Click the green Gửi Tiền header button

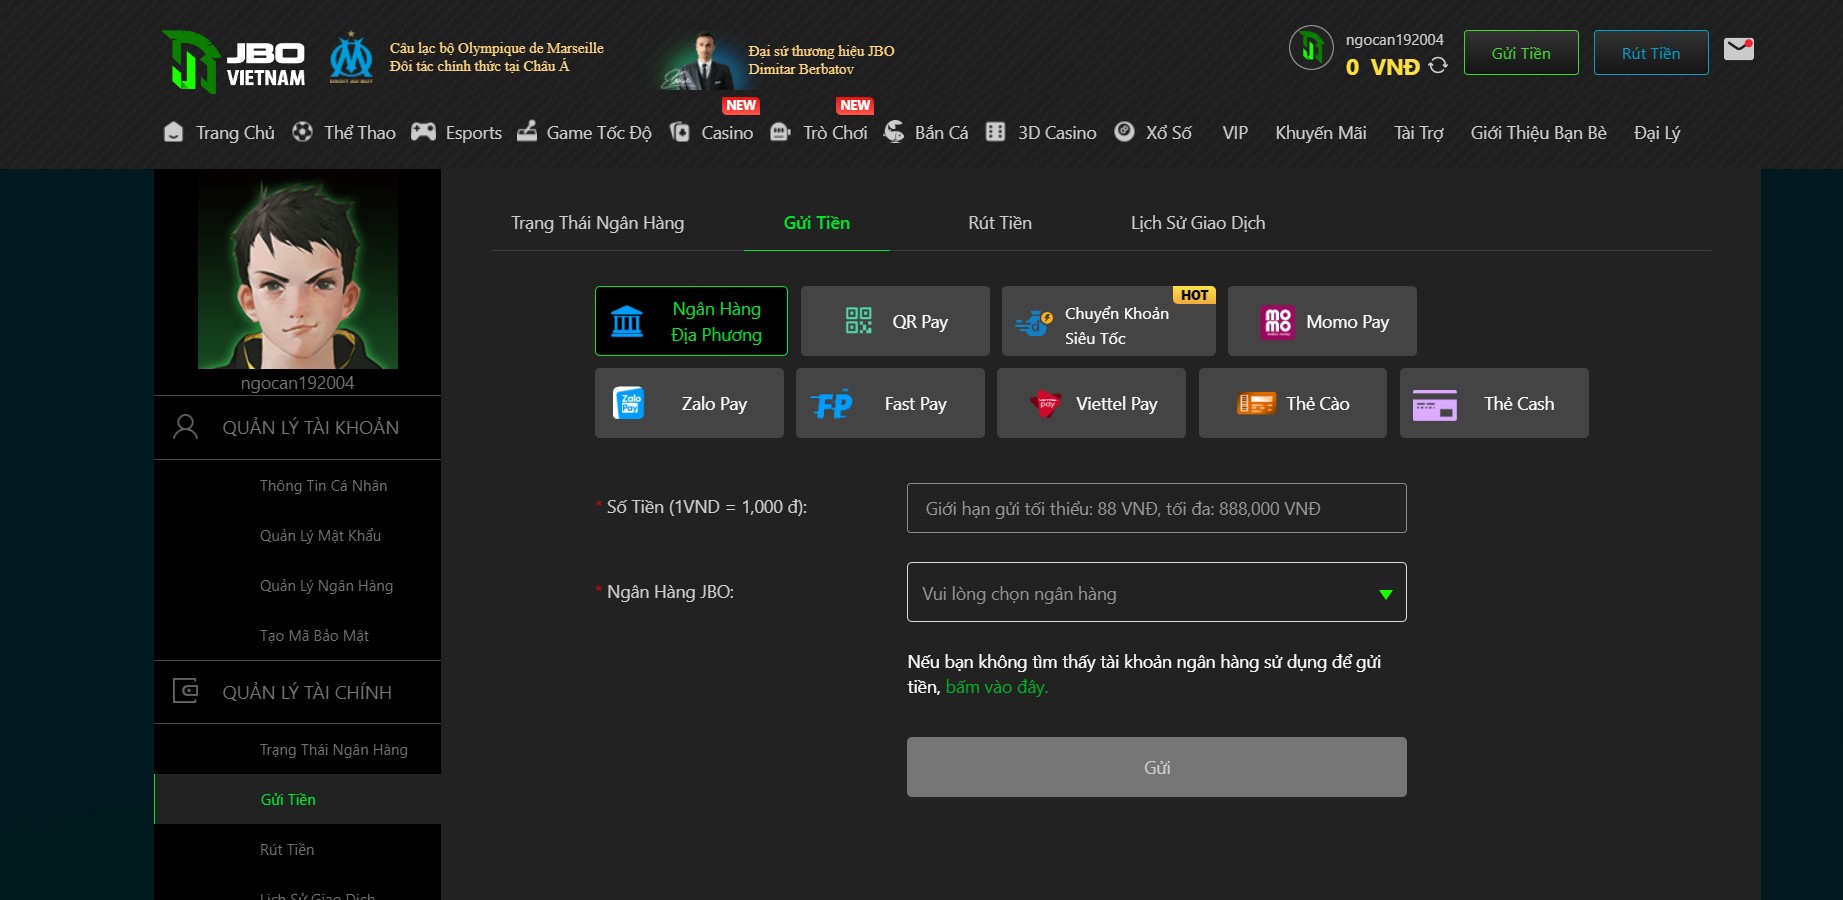click(x=1521, y=53)
